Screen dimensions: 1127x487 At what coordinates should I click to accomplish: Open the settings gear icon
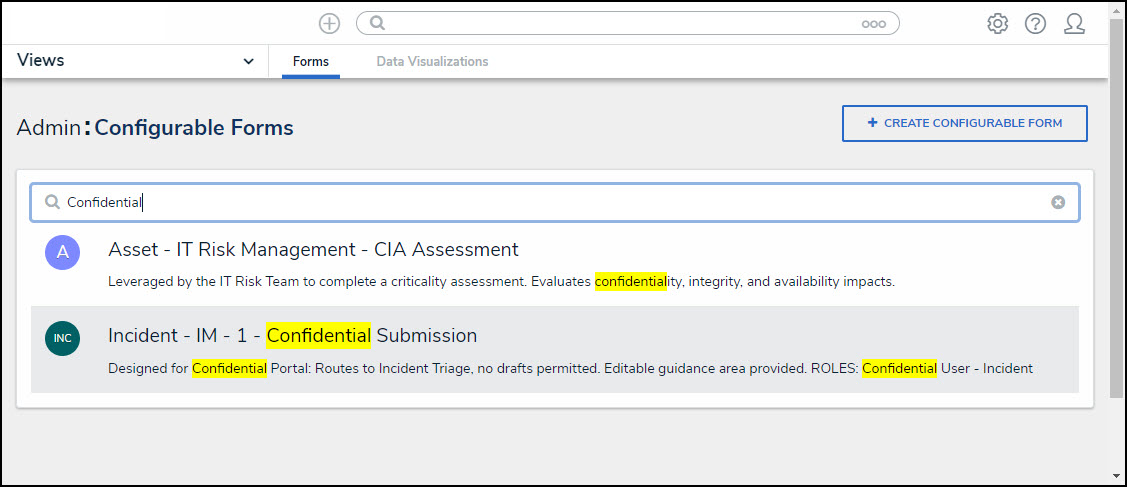pyautogui.click(x=997, y=23)
